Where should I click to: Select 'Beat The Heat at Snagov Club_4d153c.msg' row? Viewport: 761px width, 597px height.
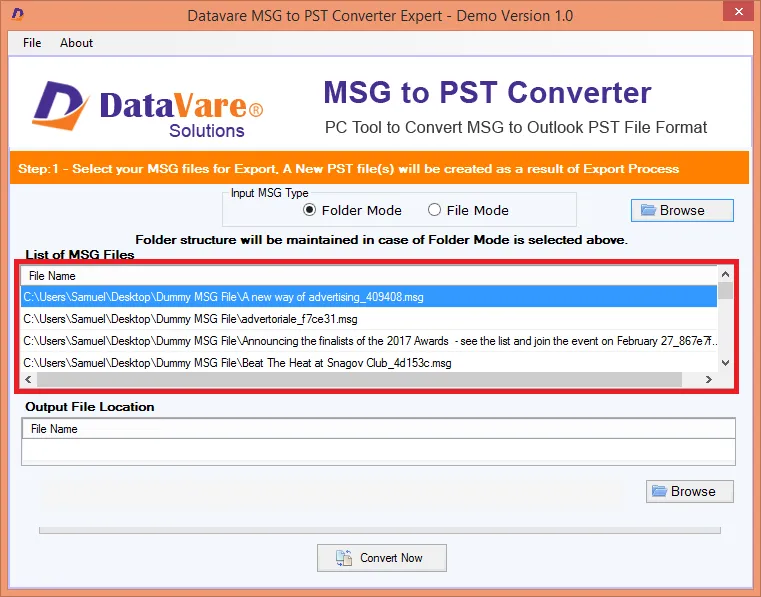coord(369,363)
